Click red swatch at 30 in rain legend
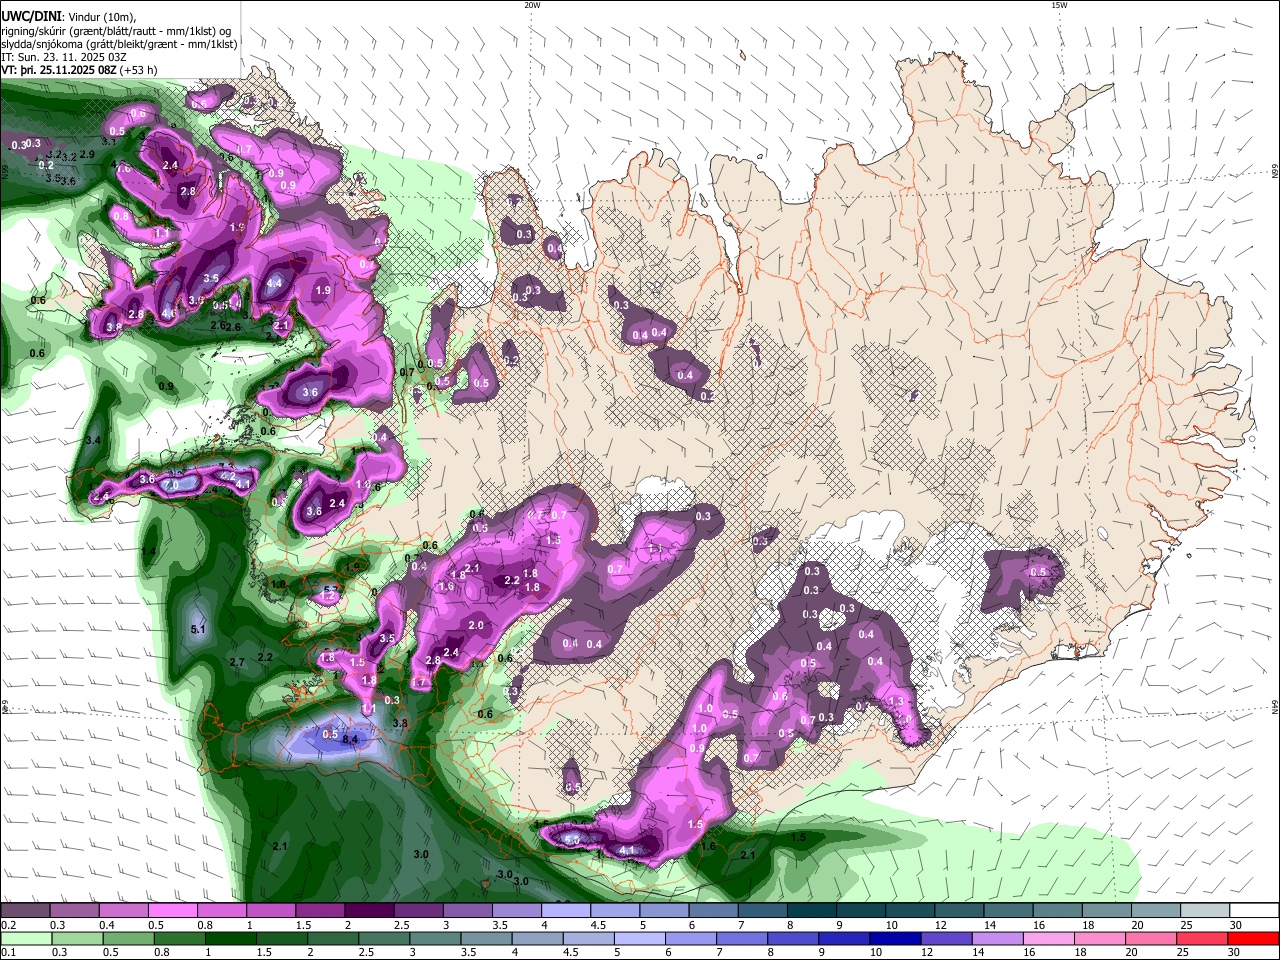The height and width of the screenshot is (960, 1280). (x=1254, y=938)
